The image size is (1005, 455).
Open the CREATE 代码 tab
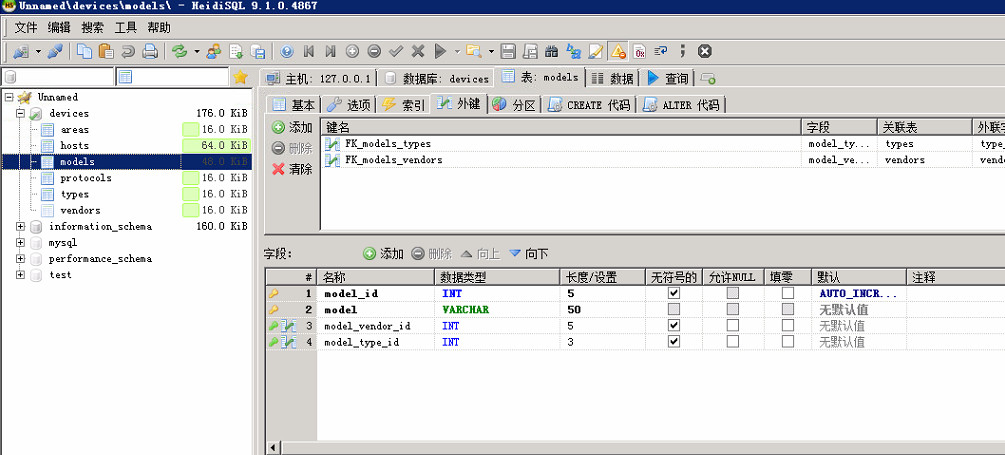[589, 105]
